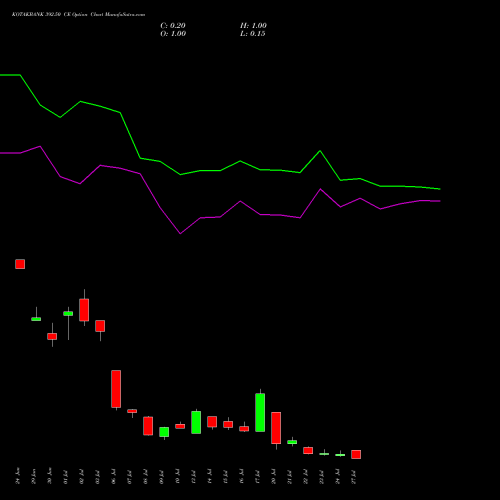This screenshot has width=500, height=500.
Task: Click the high value 'H: 1.00'
Action: (253, 26)
